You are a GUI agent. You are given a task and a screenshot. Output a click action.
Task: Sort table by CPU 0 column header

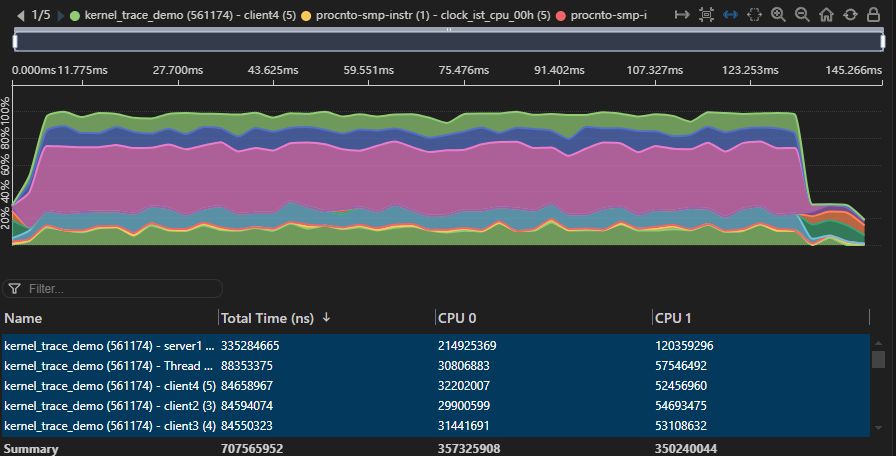click(x=457, y=318)
